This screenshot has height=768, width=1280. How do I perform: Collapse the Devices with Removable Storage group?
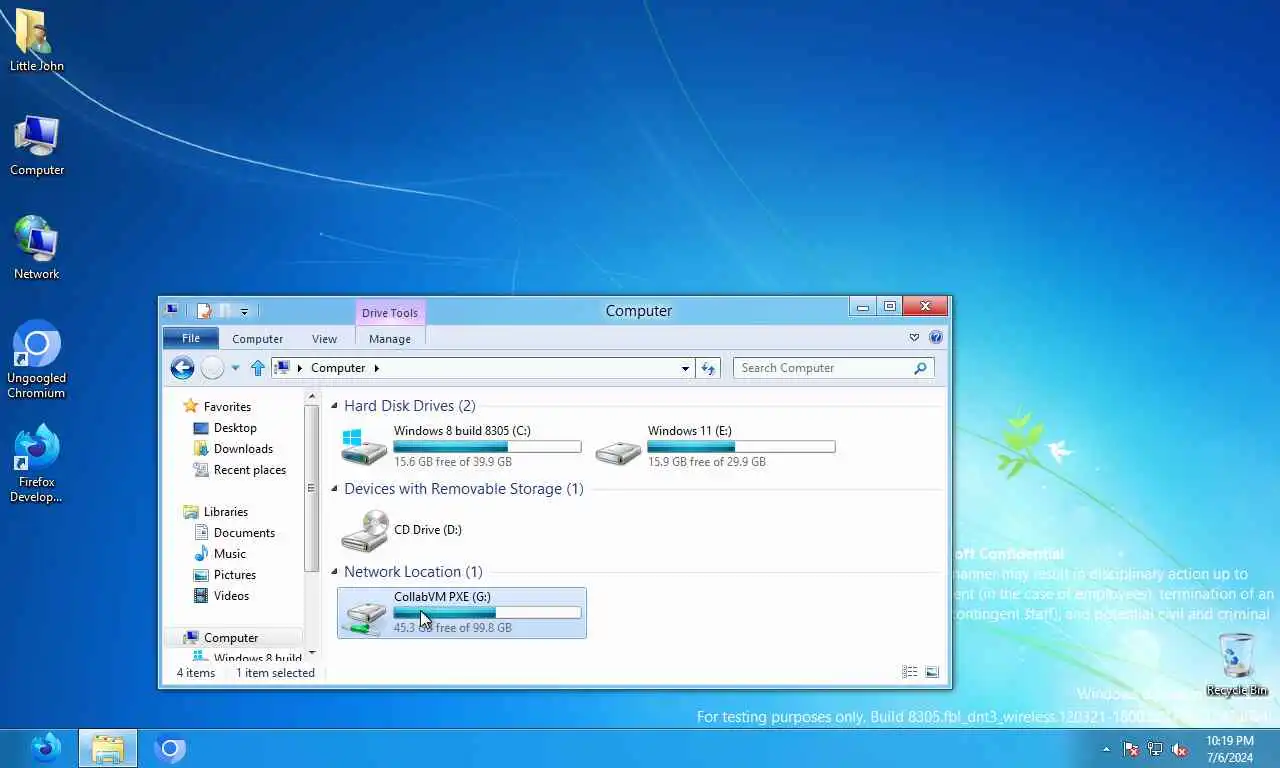tap(335, 489)
